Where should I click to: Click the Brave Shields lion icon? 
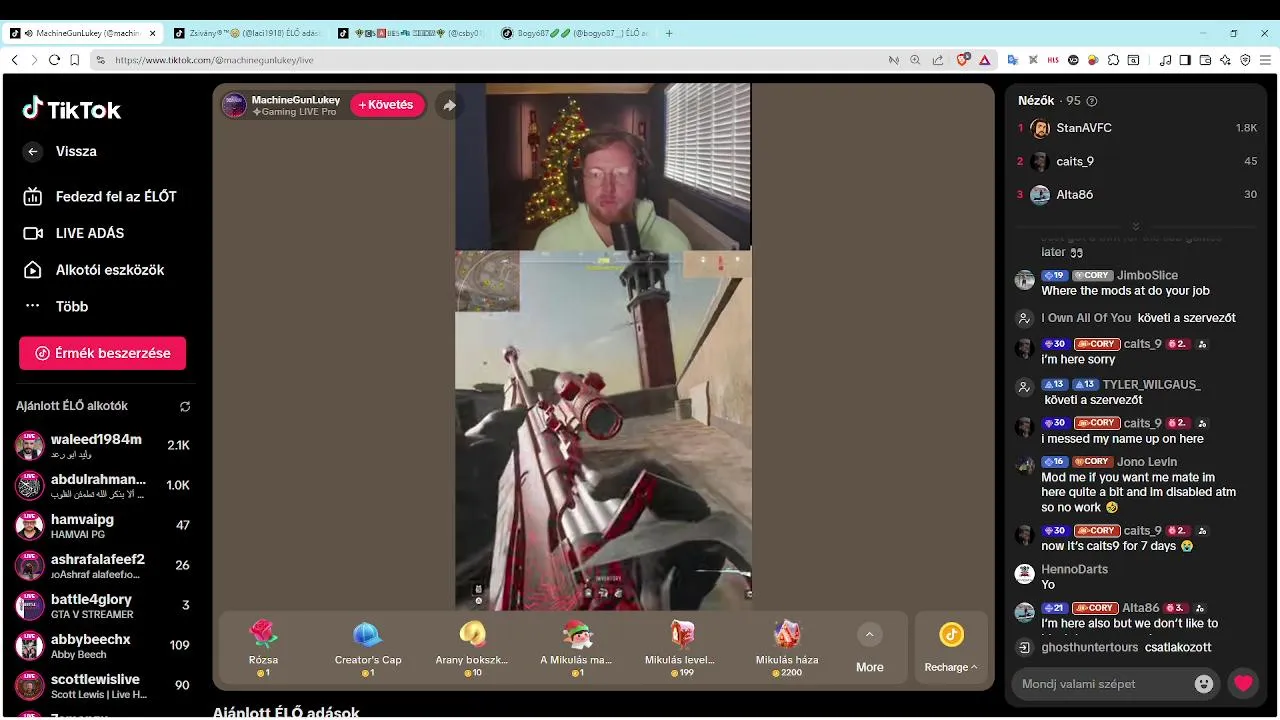tap(963, 60)
